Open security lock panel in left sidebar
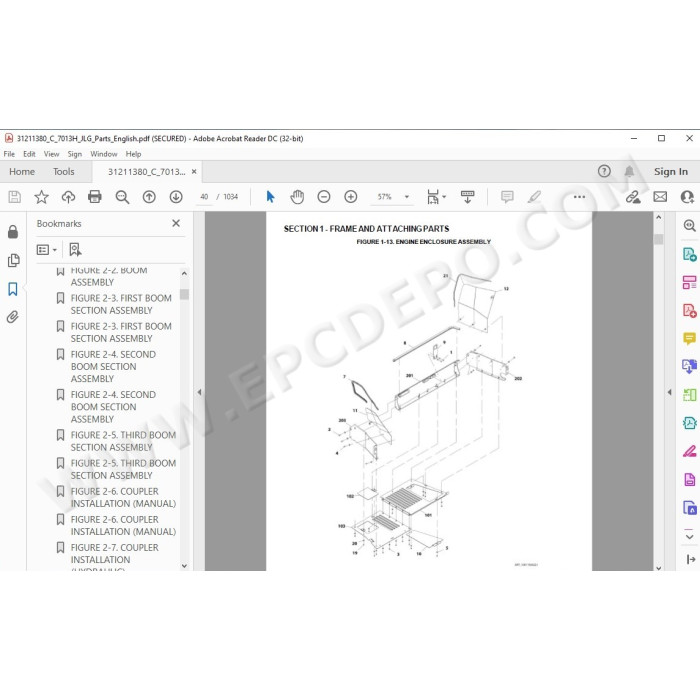The width and height of the screenshot is (700, 700). 13,232
